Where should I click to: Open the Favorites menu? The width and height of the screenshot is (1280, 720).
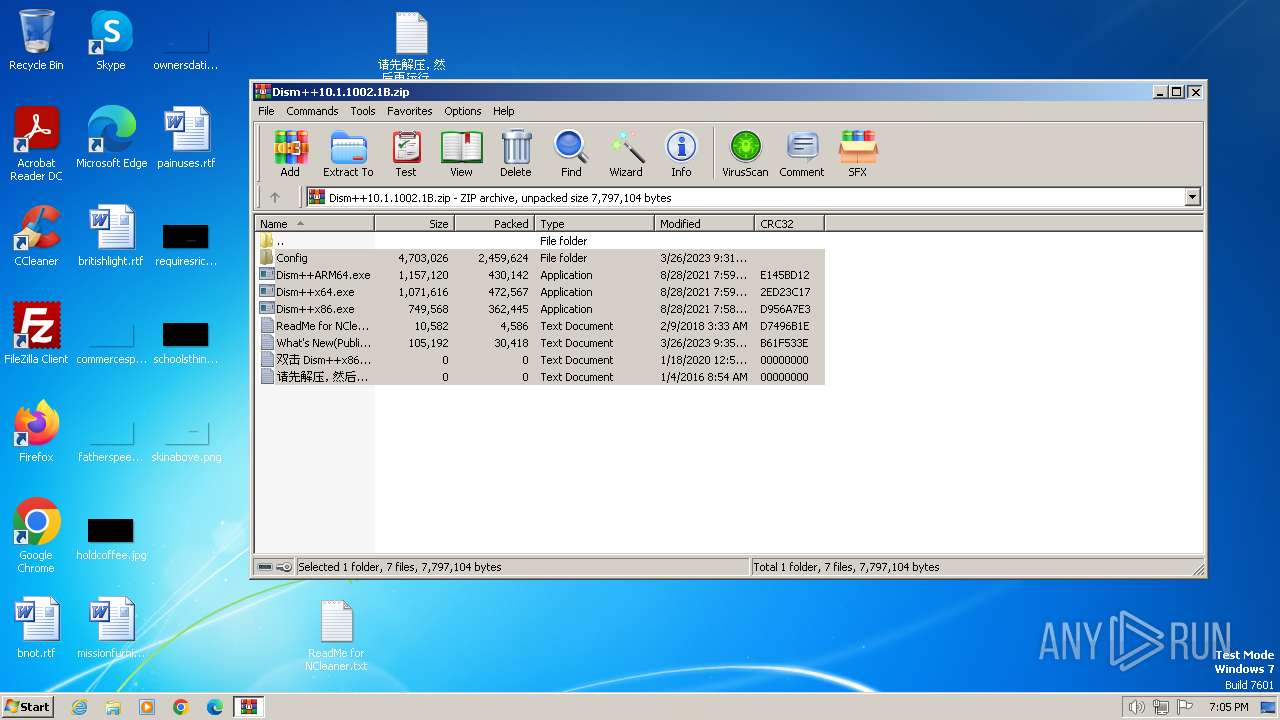410,111
